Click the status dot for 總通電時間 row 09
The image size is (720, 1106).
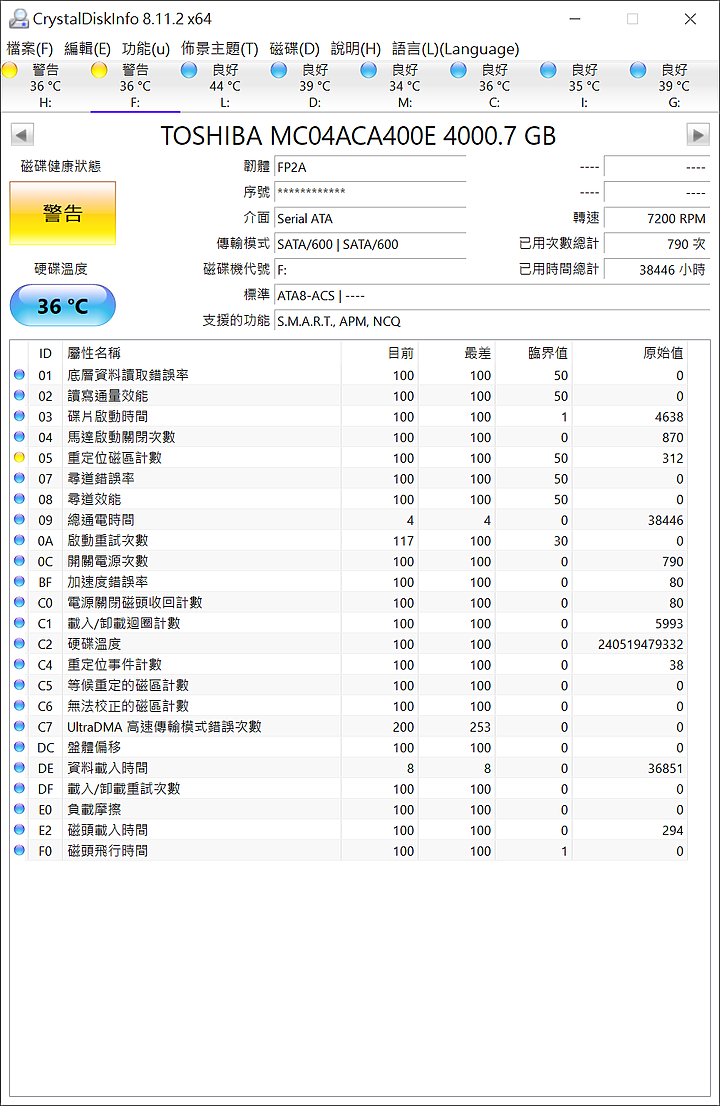coord(19,519)
